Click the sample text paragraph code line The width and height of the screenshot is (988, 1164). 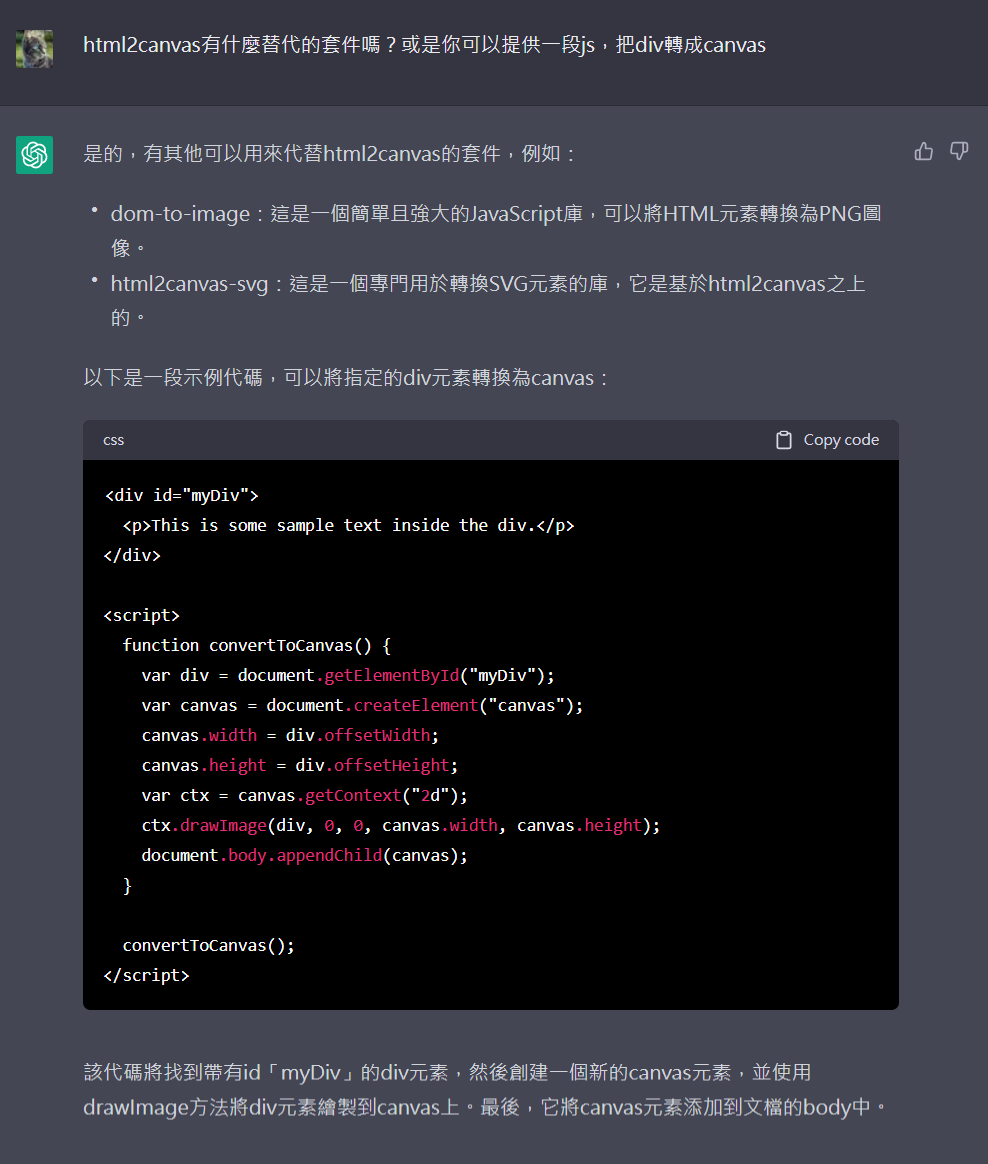(x=348, y=526)
